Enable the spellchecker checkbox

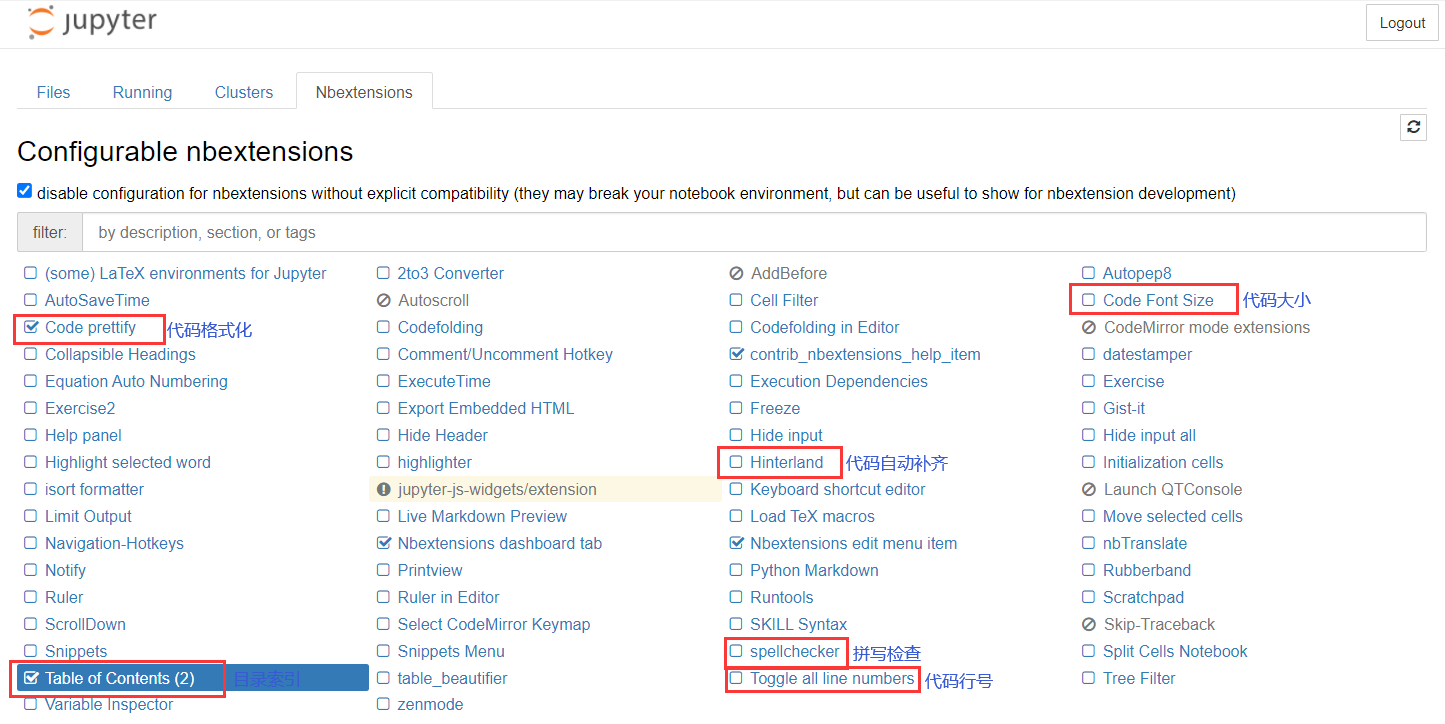737,651
